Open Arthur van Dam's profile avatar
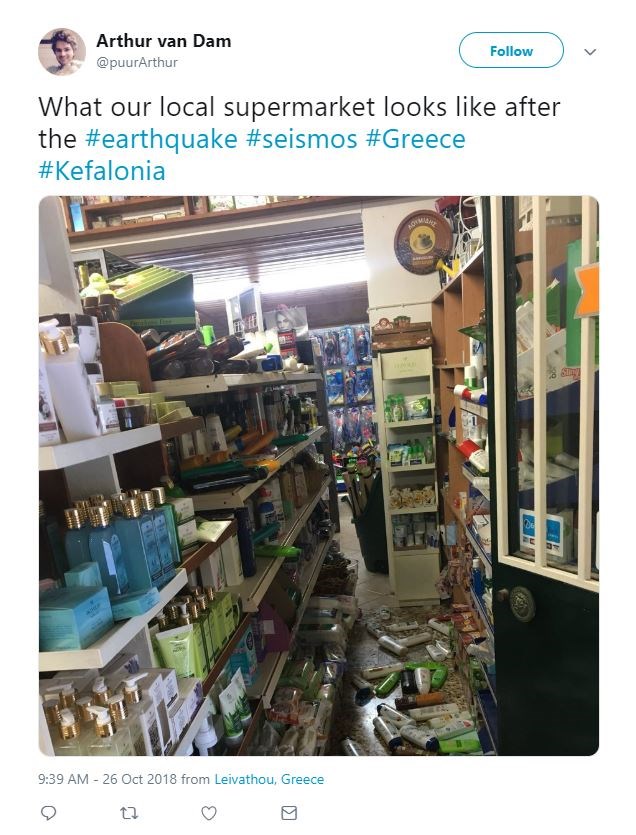This screenshot has width=636, height=835. tap(62, 52)
